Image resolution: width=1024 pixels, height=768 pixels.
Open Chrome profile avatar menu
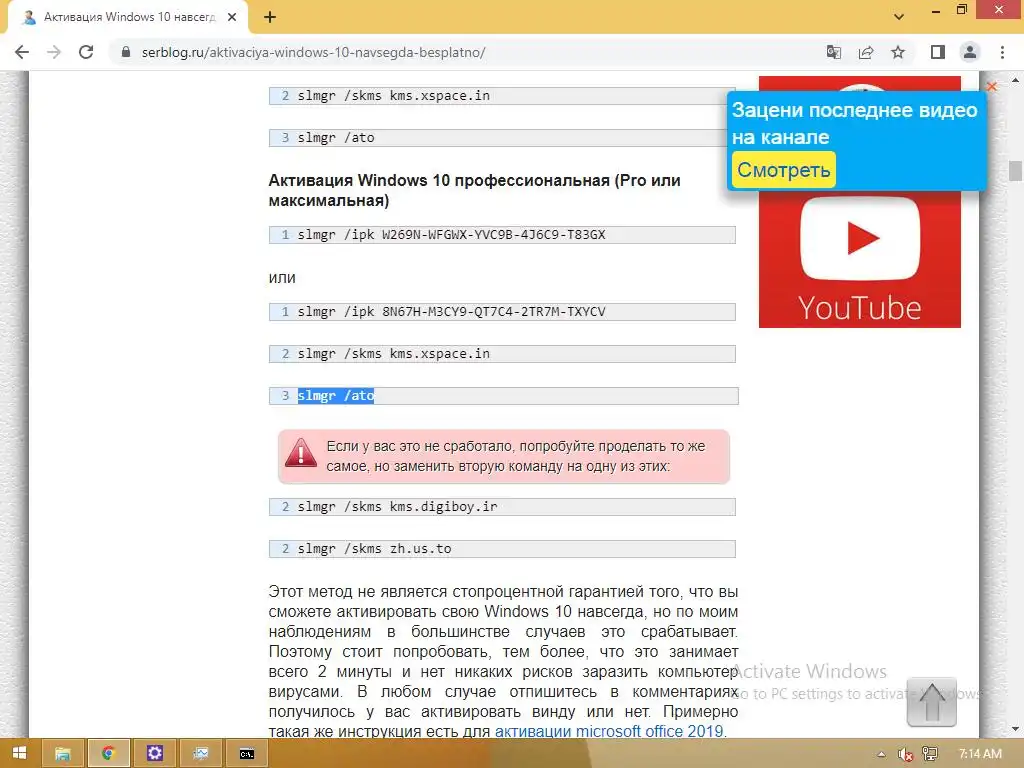(970, 52)
